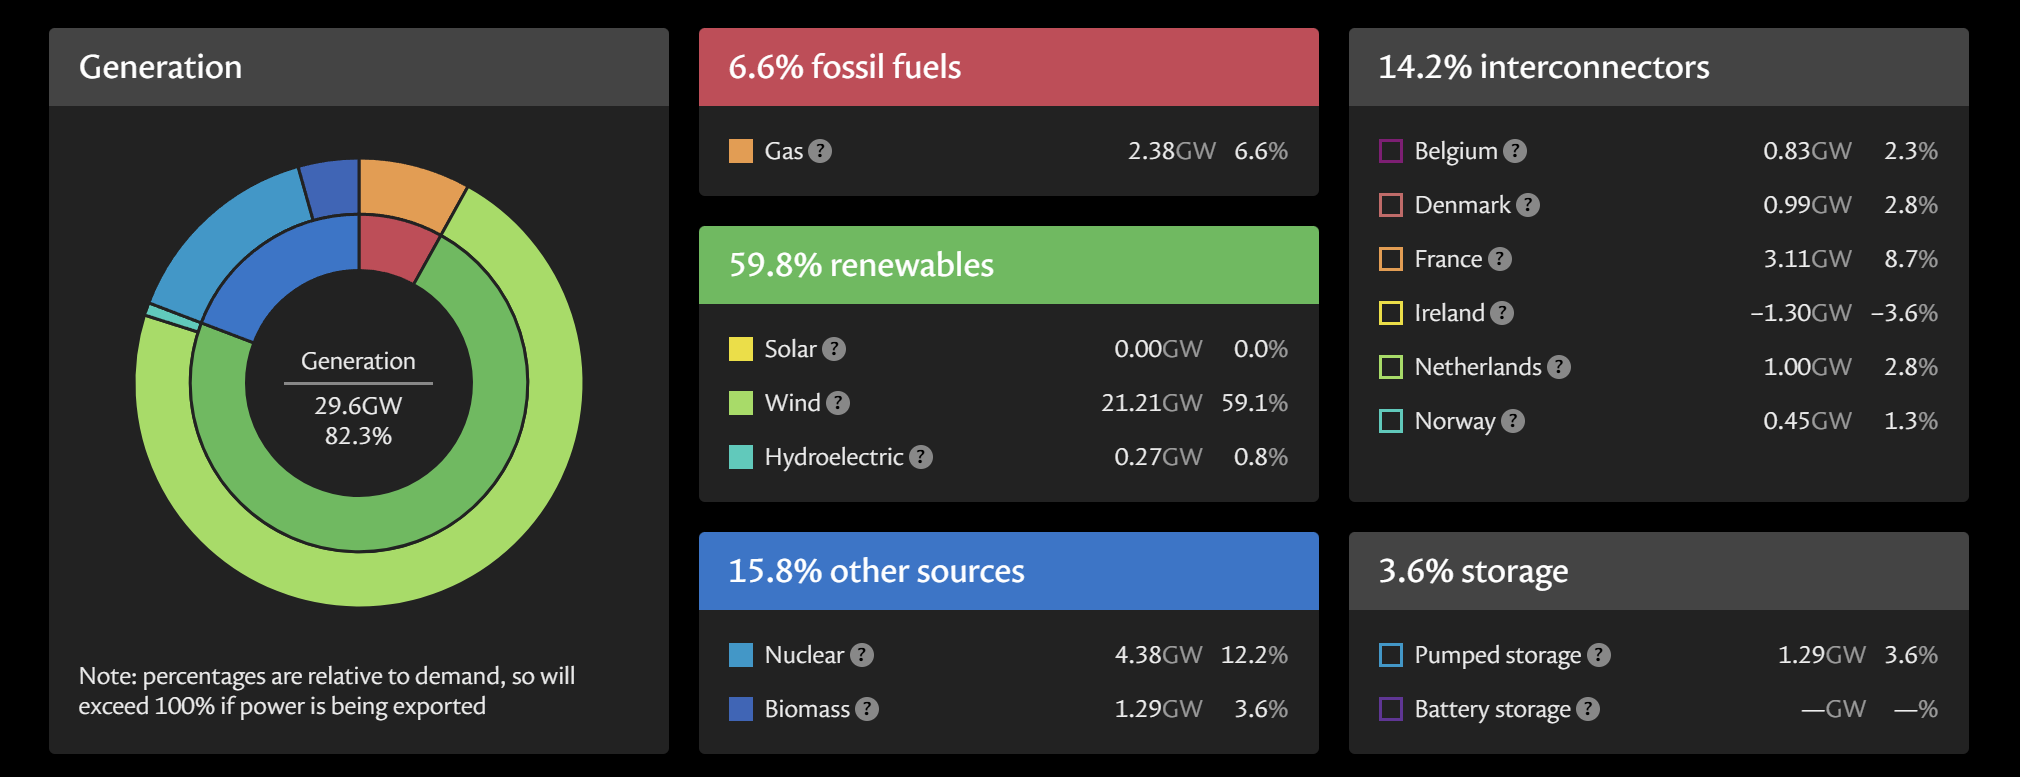Select the '14.2% interconnectors' heading text
Screen dimensions: 2020x777
pos(1544,67)
